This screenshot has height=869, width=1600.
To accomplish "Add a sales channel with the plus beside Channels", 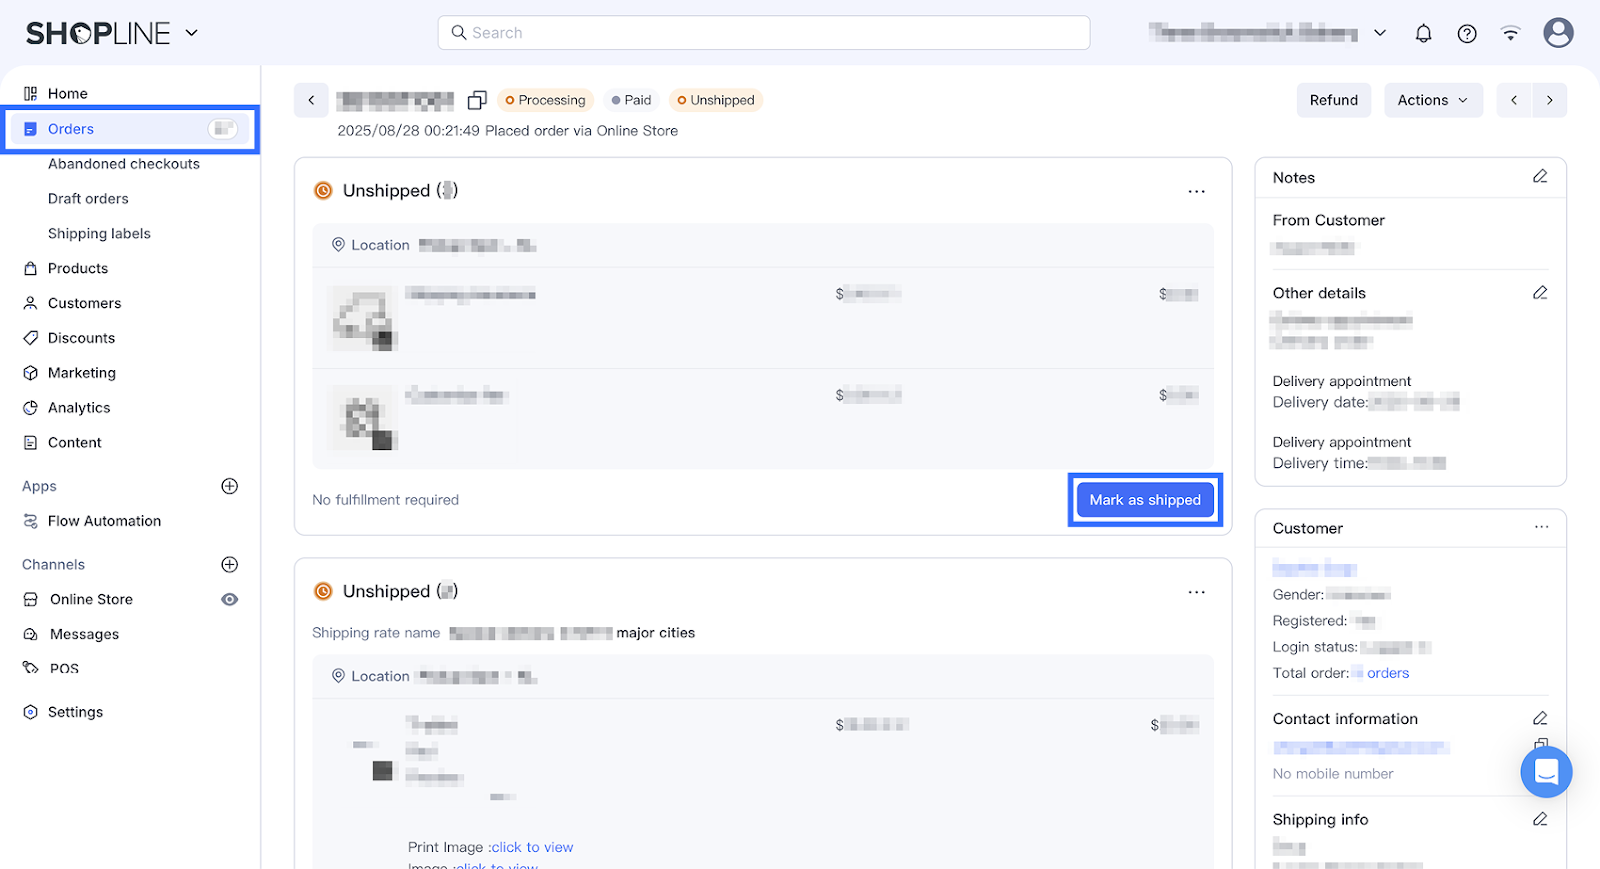I will click(230, 564).
